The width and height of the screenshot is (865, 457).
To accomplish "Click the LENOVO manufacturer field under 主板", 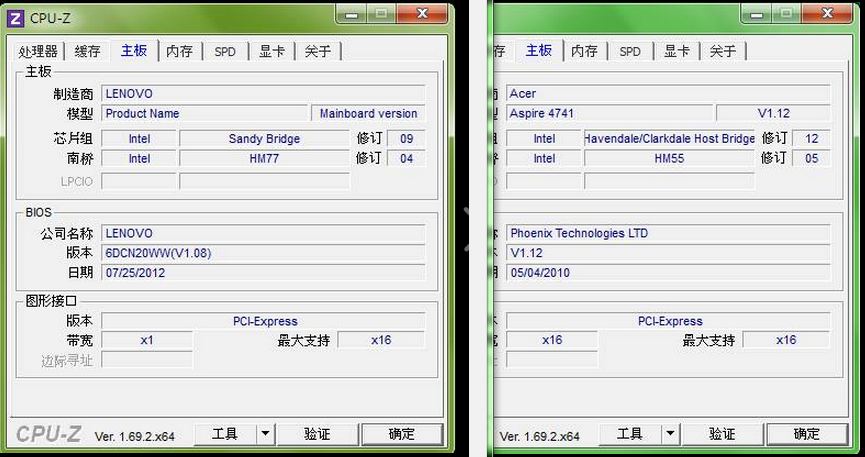I will pyautogui.click(x=263, y=94).
